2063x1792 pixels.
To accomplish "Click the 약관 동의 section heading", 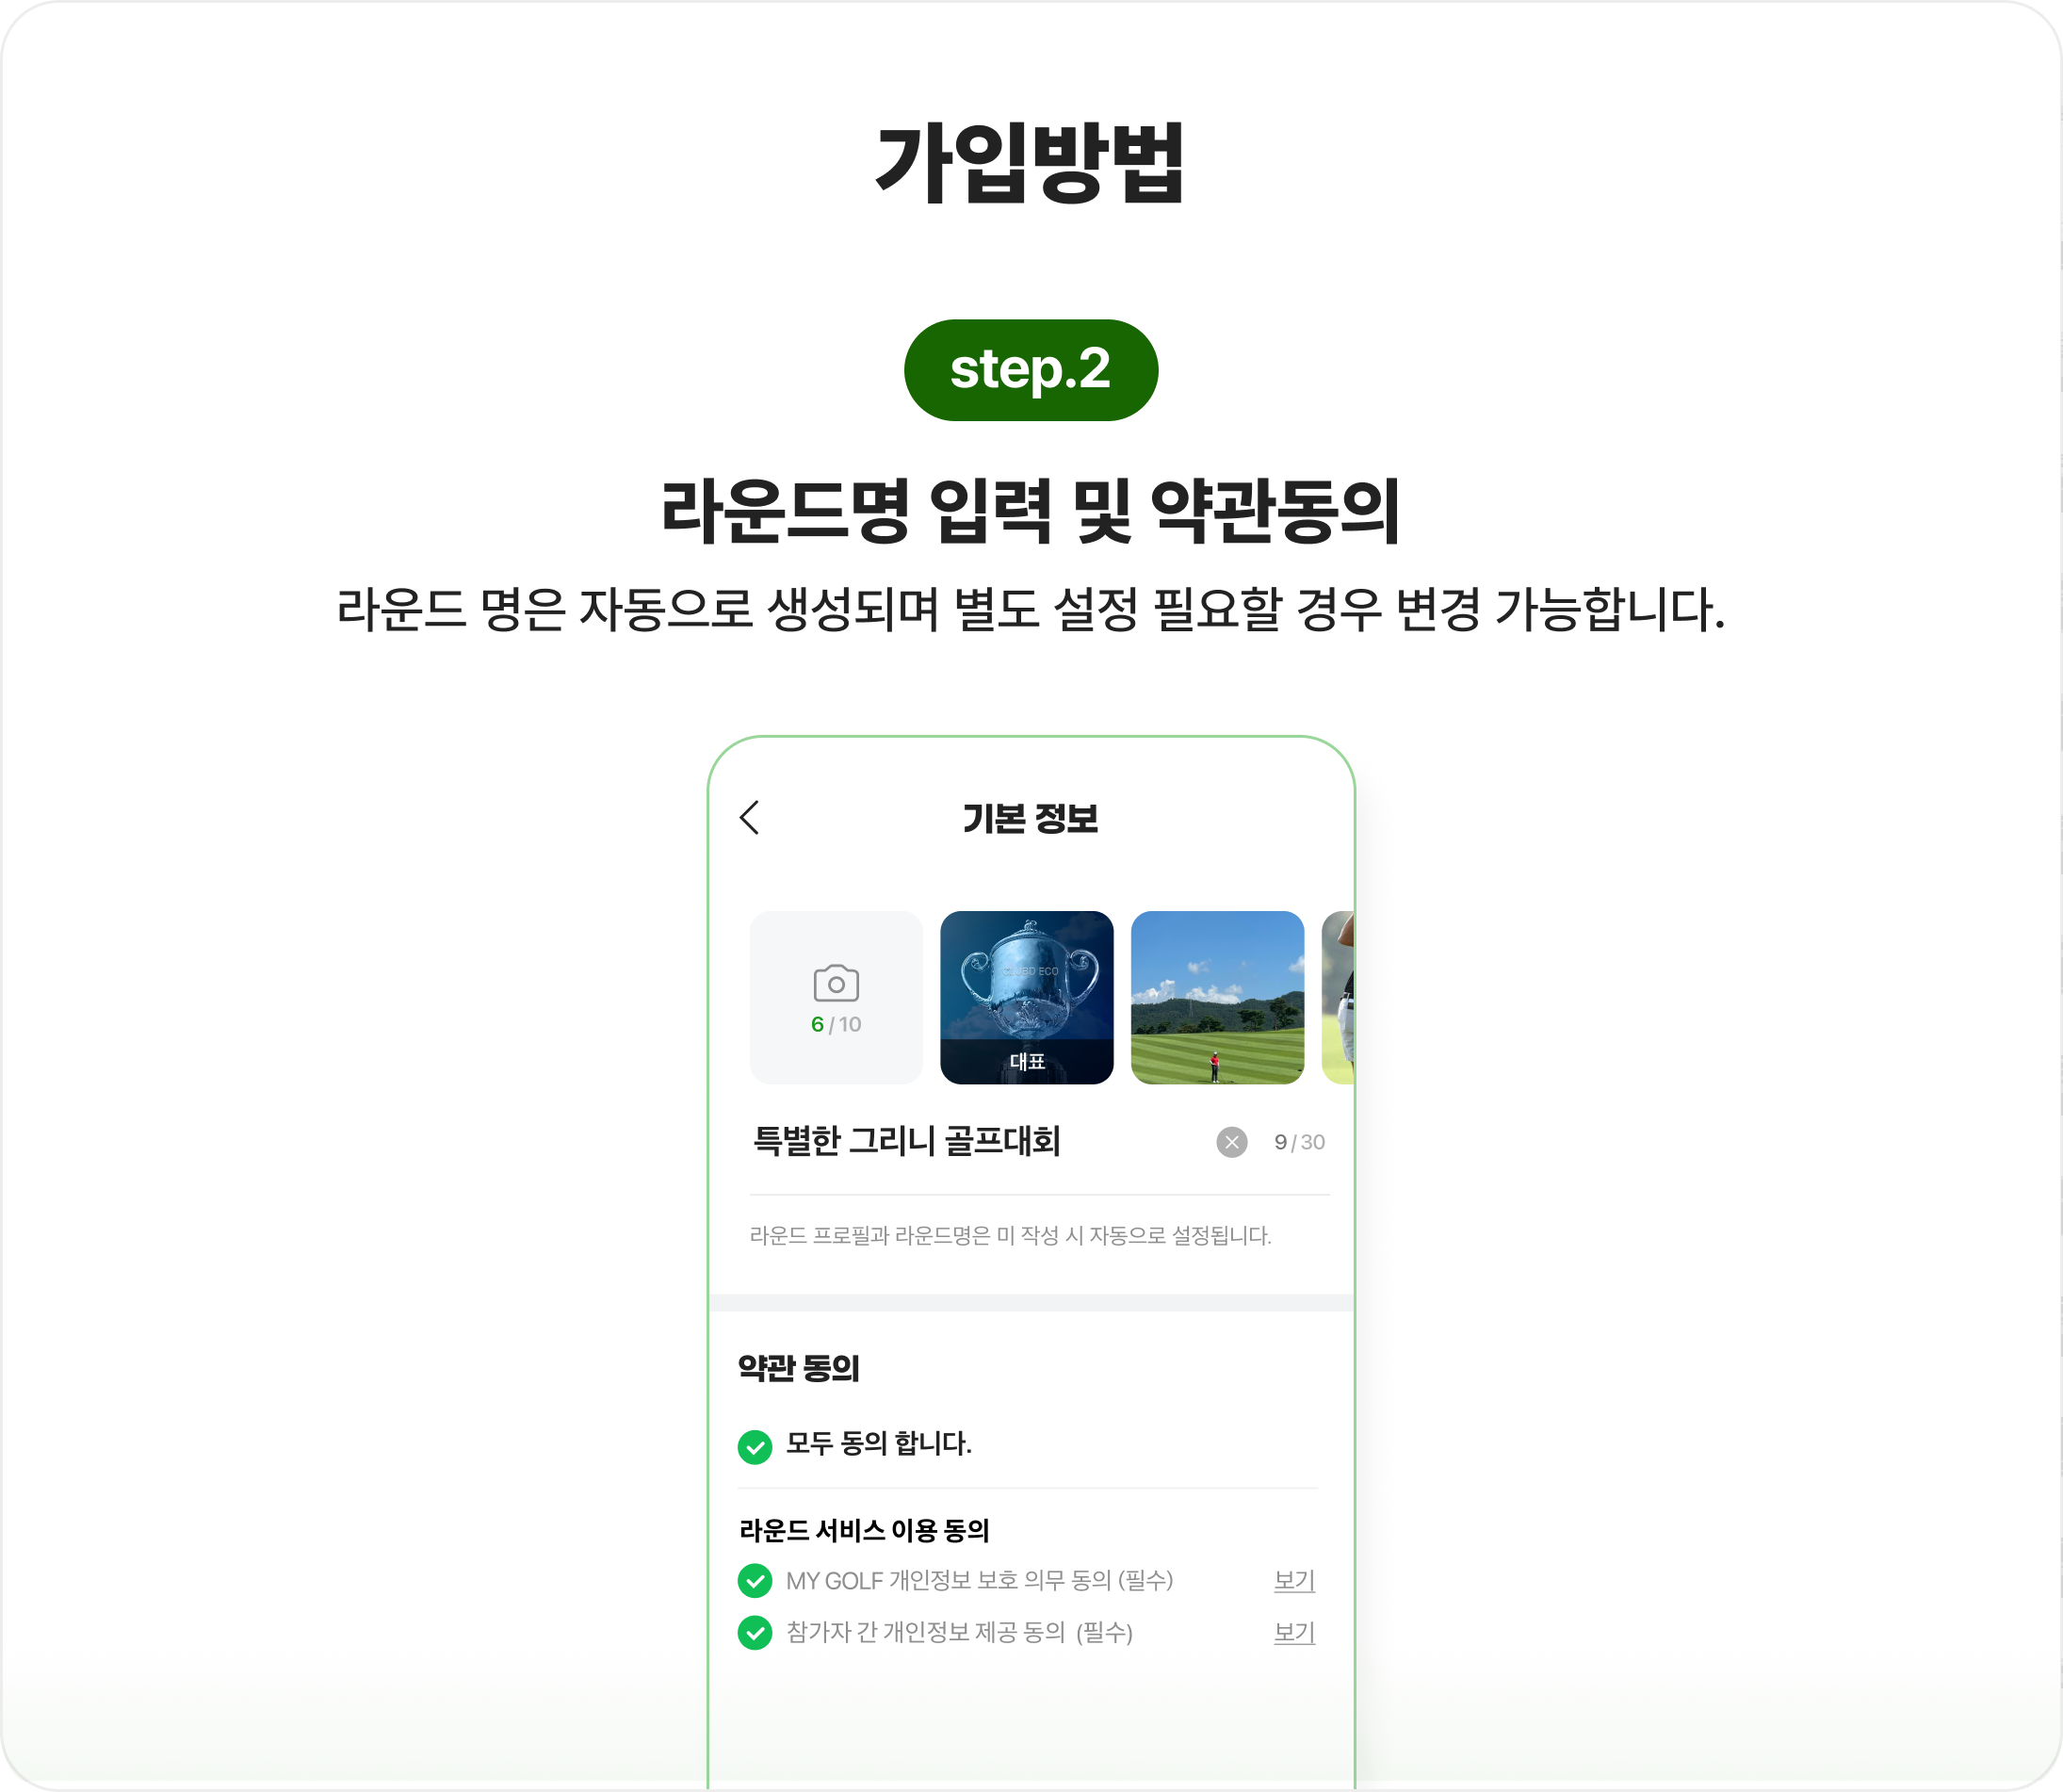I will tap(798, 1367).
